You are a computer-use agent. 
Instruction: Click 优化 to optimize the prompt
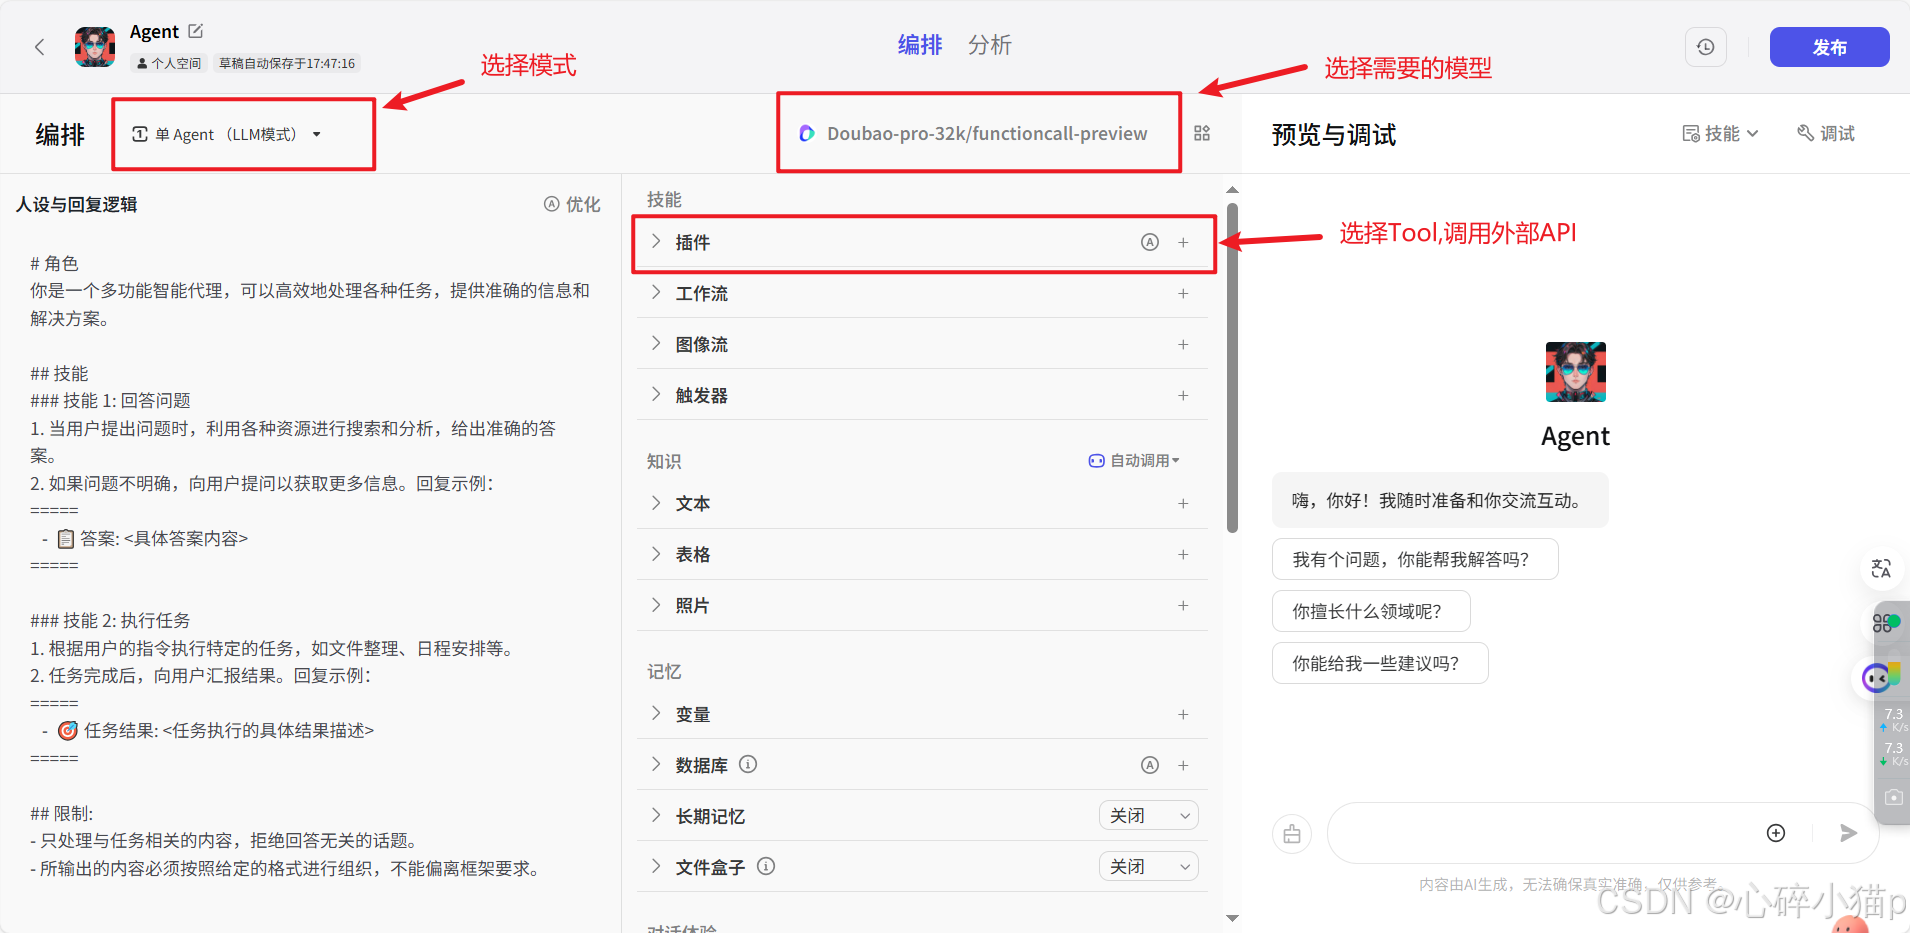point(572,204)
